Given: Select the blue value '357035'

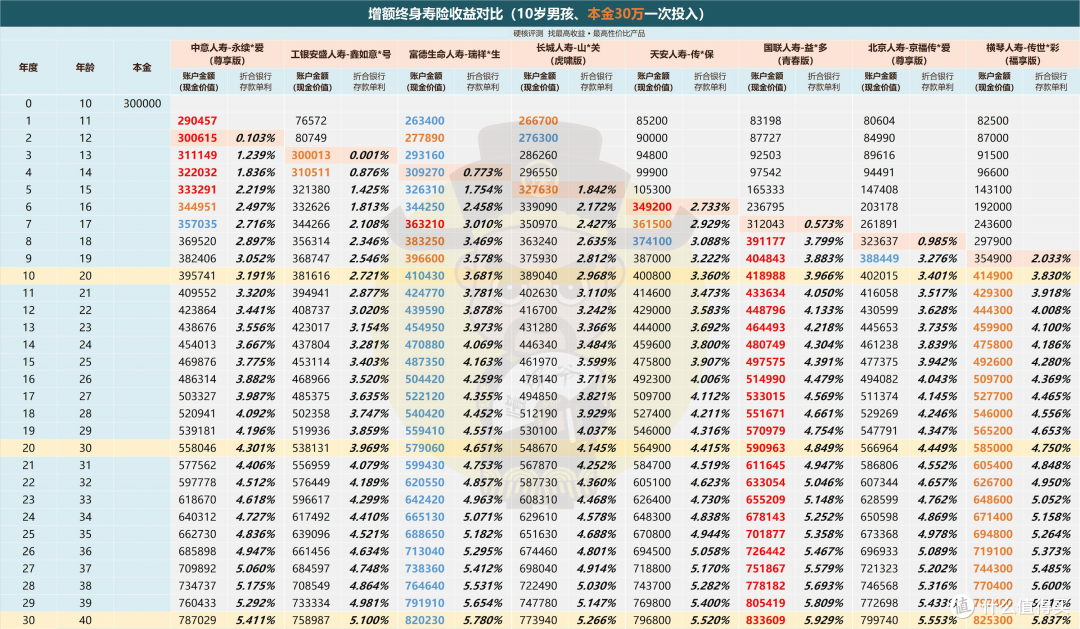Looking at the screenshot, I should pos(197,224).
